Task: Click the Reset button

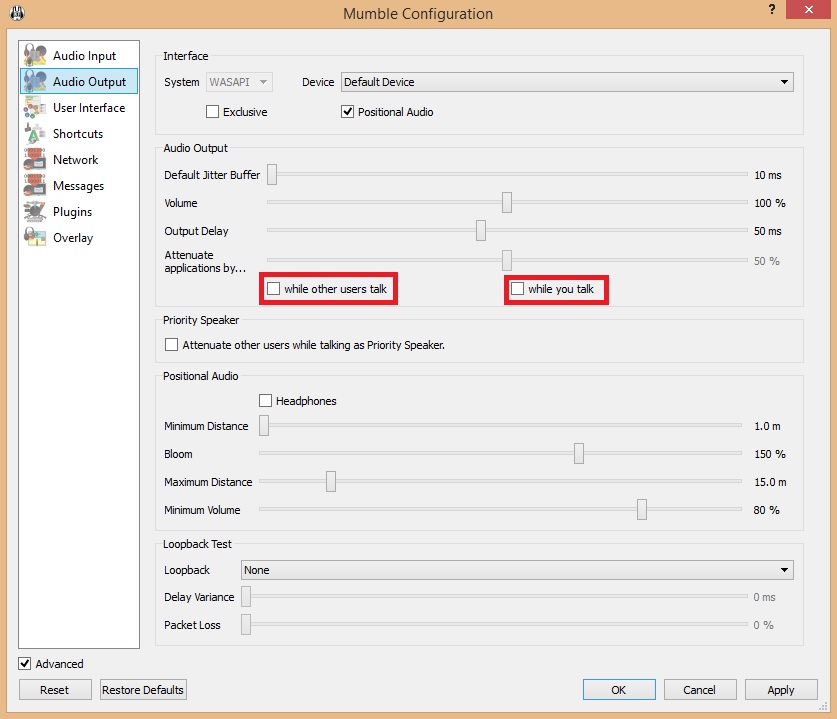Action: (54, 690)
